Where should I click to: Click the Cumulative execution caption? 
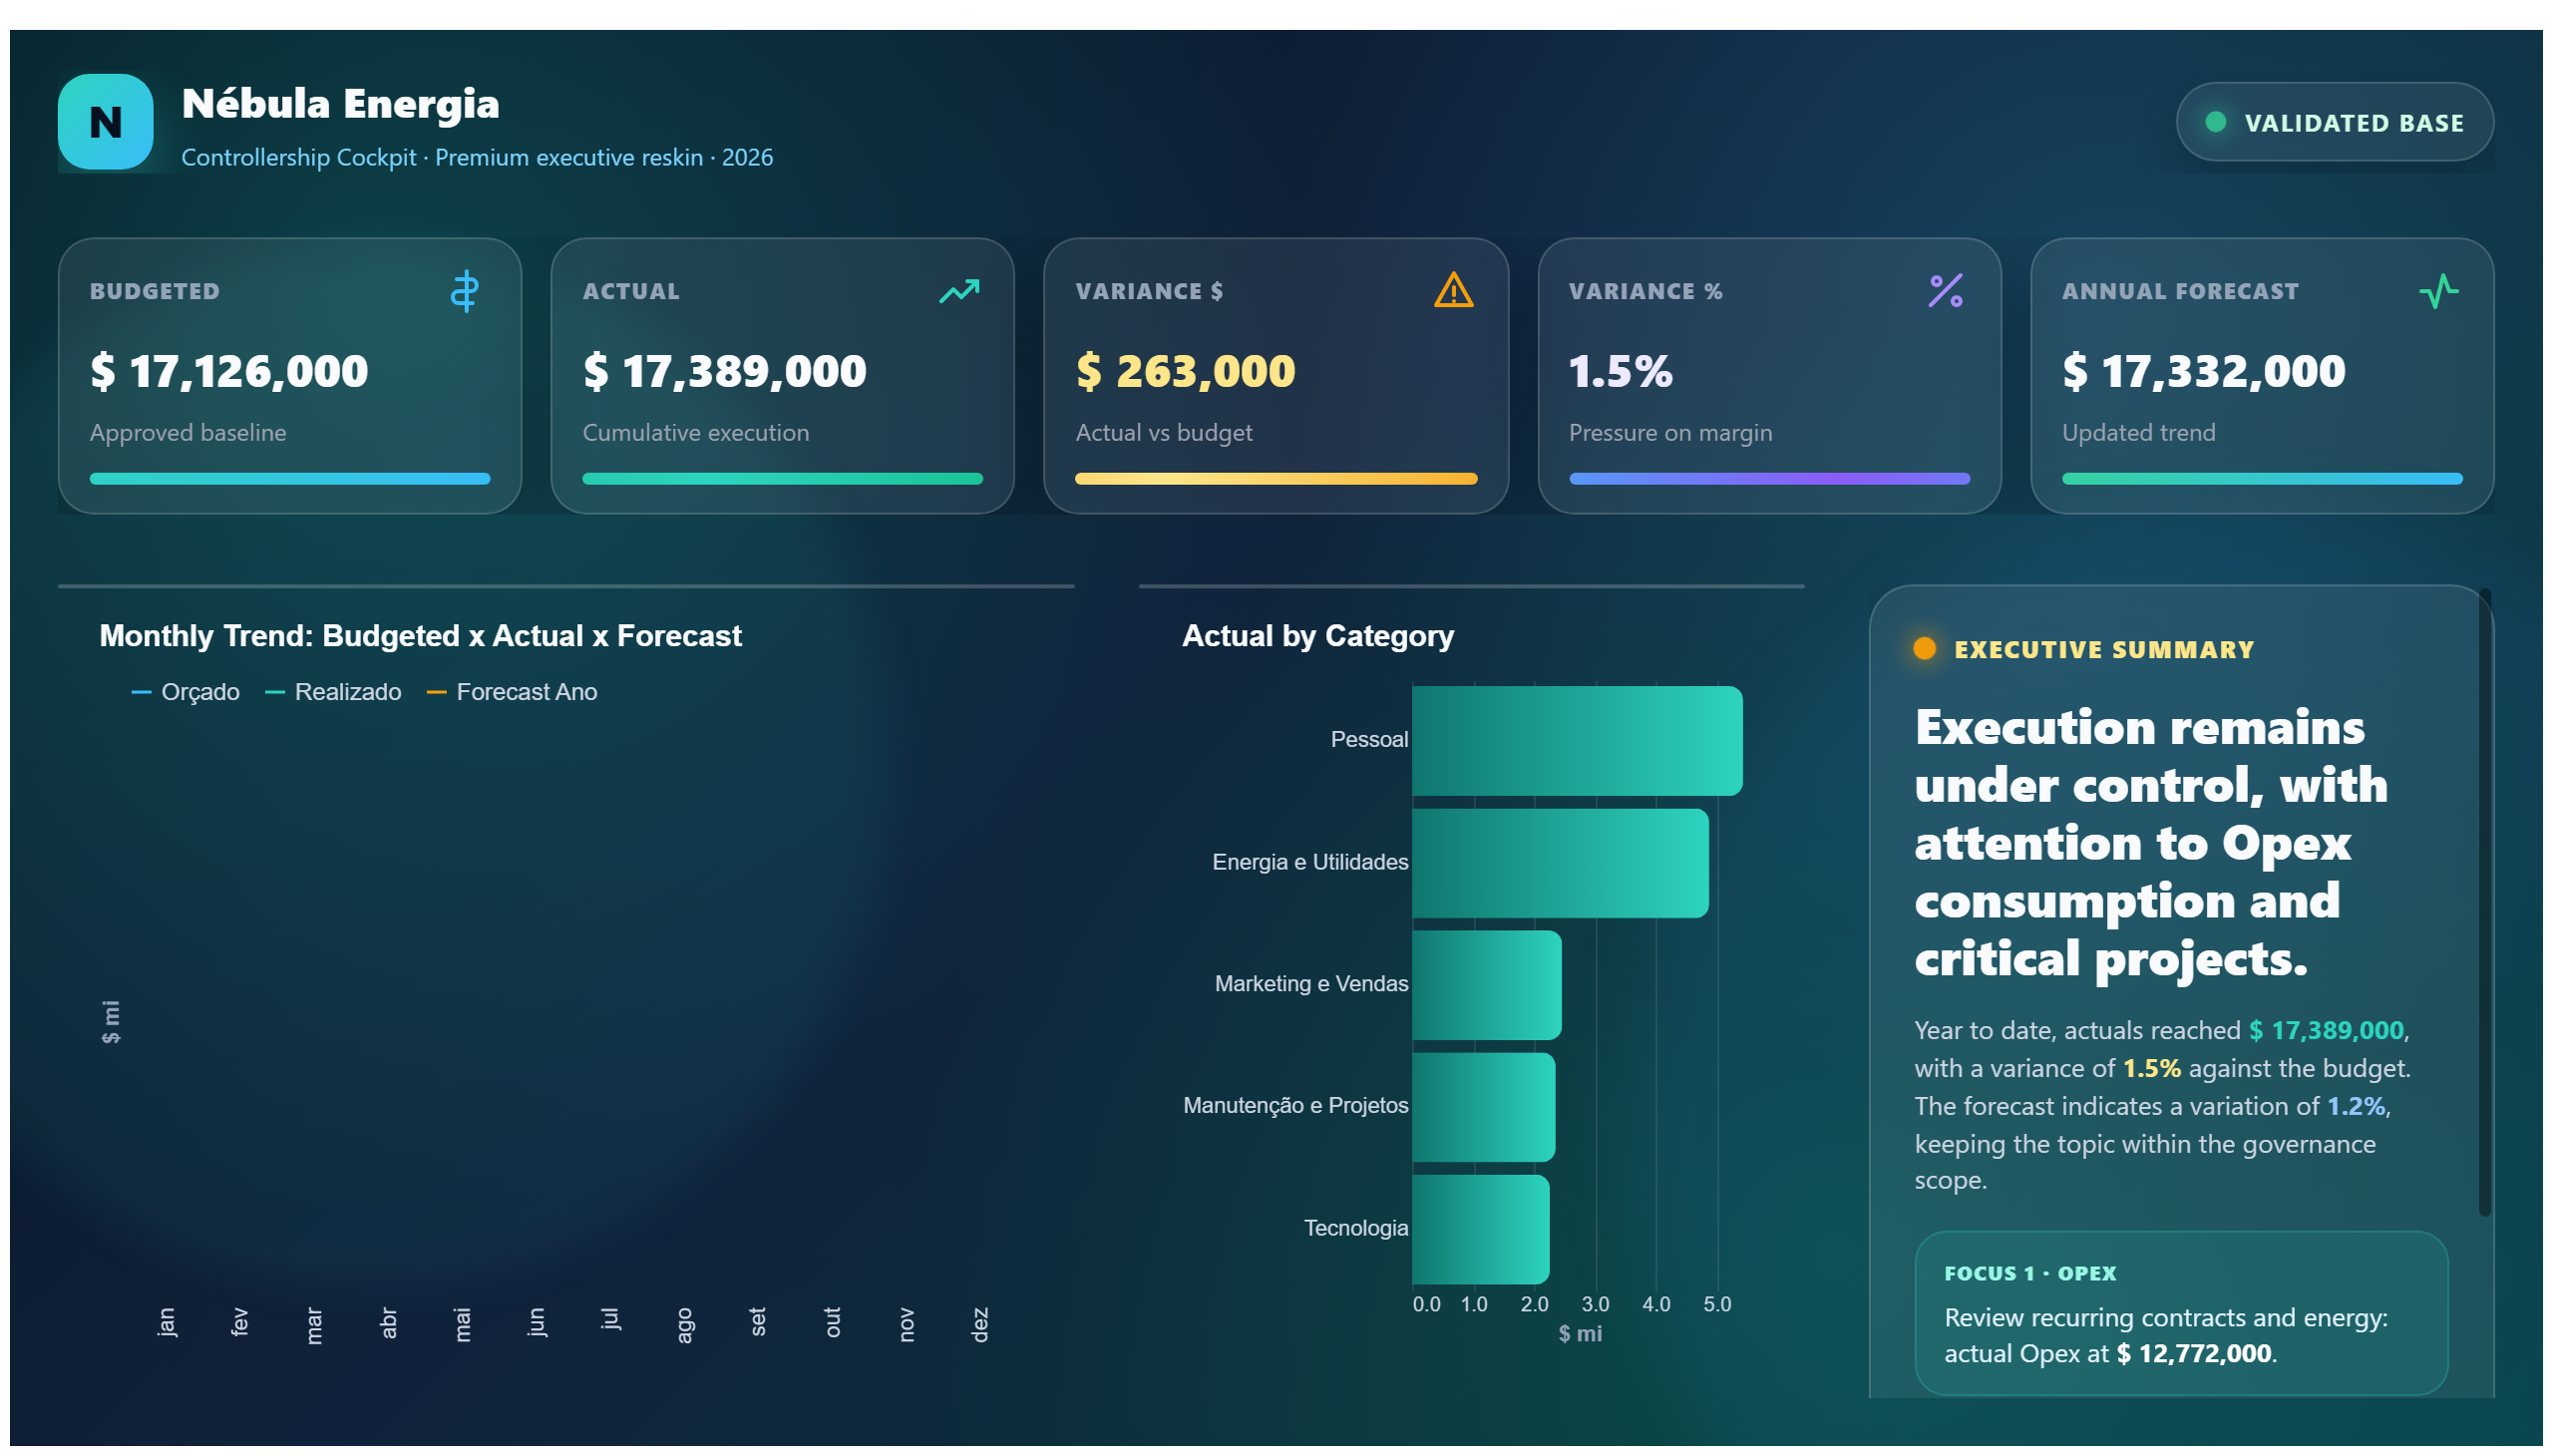tap(696, 433)
